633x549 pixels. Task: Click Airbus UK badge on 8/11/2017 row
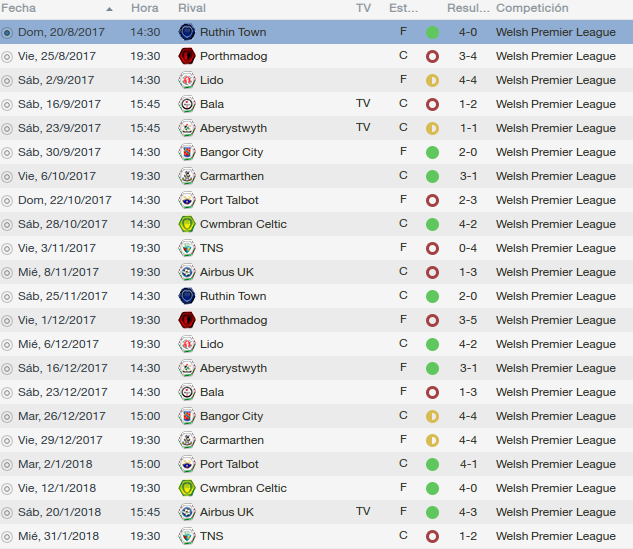coord(187,272)
